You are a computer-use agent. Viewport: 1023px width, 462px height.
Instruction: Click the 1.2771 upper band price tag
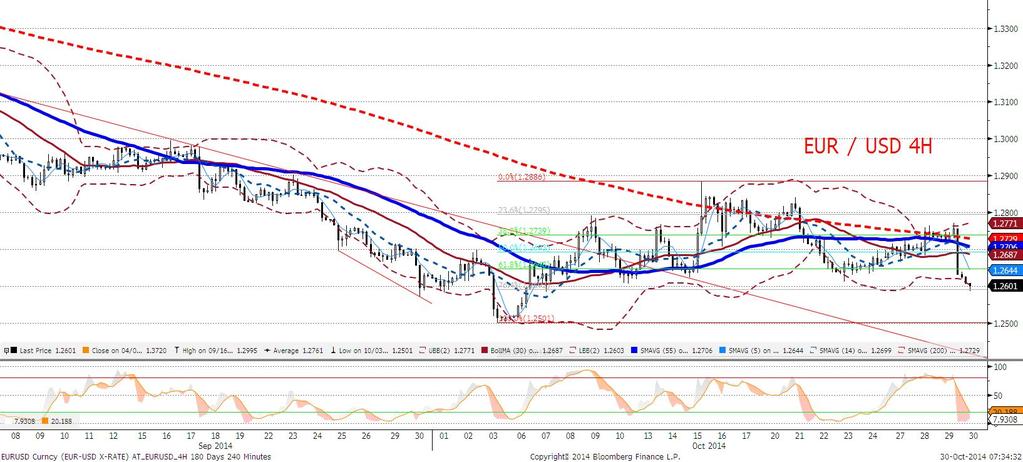[x=1004, y=223]
